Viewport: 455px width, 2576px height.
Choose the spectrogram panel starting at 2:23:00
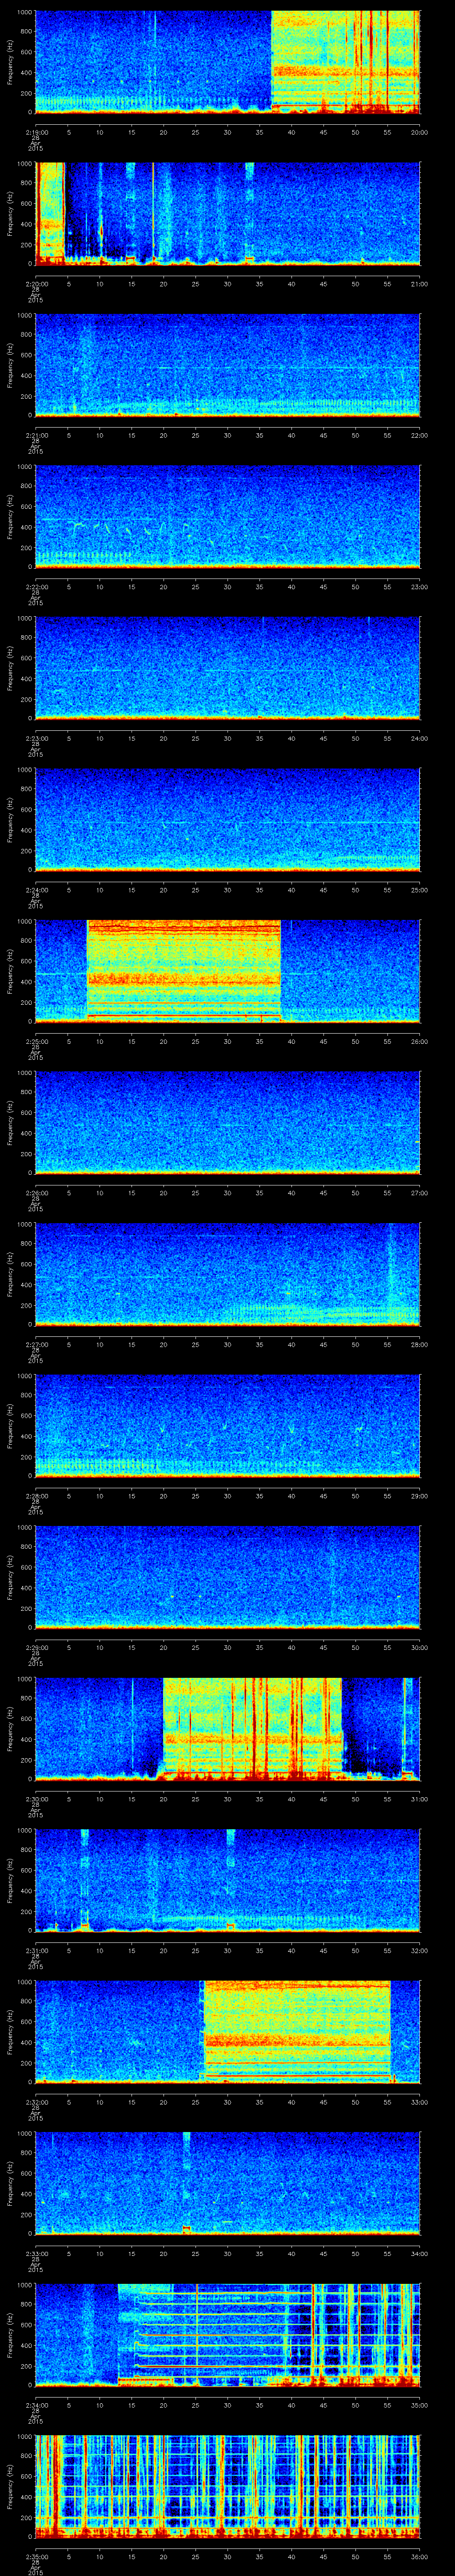[228, 668]
